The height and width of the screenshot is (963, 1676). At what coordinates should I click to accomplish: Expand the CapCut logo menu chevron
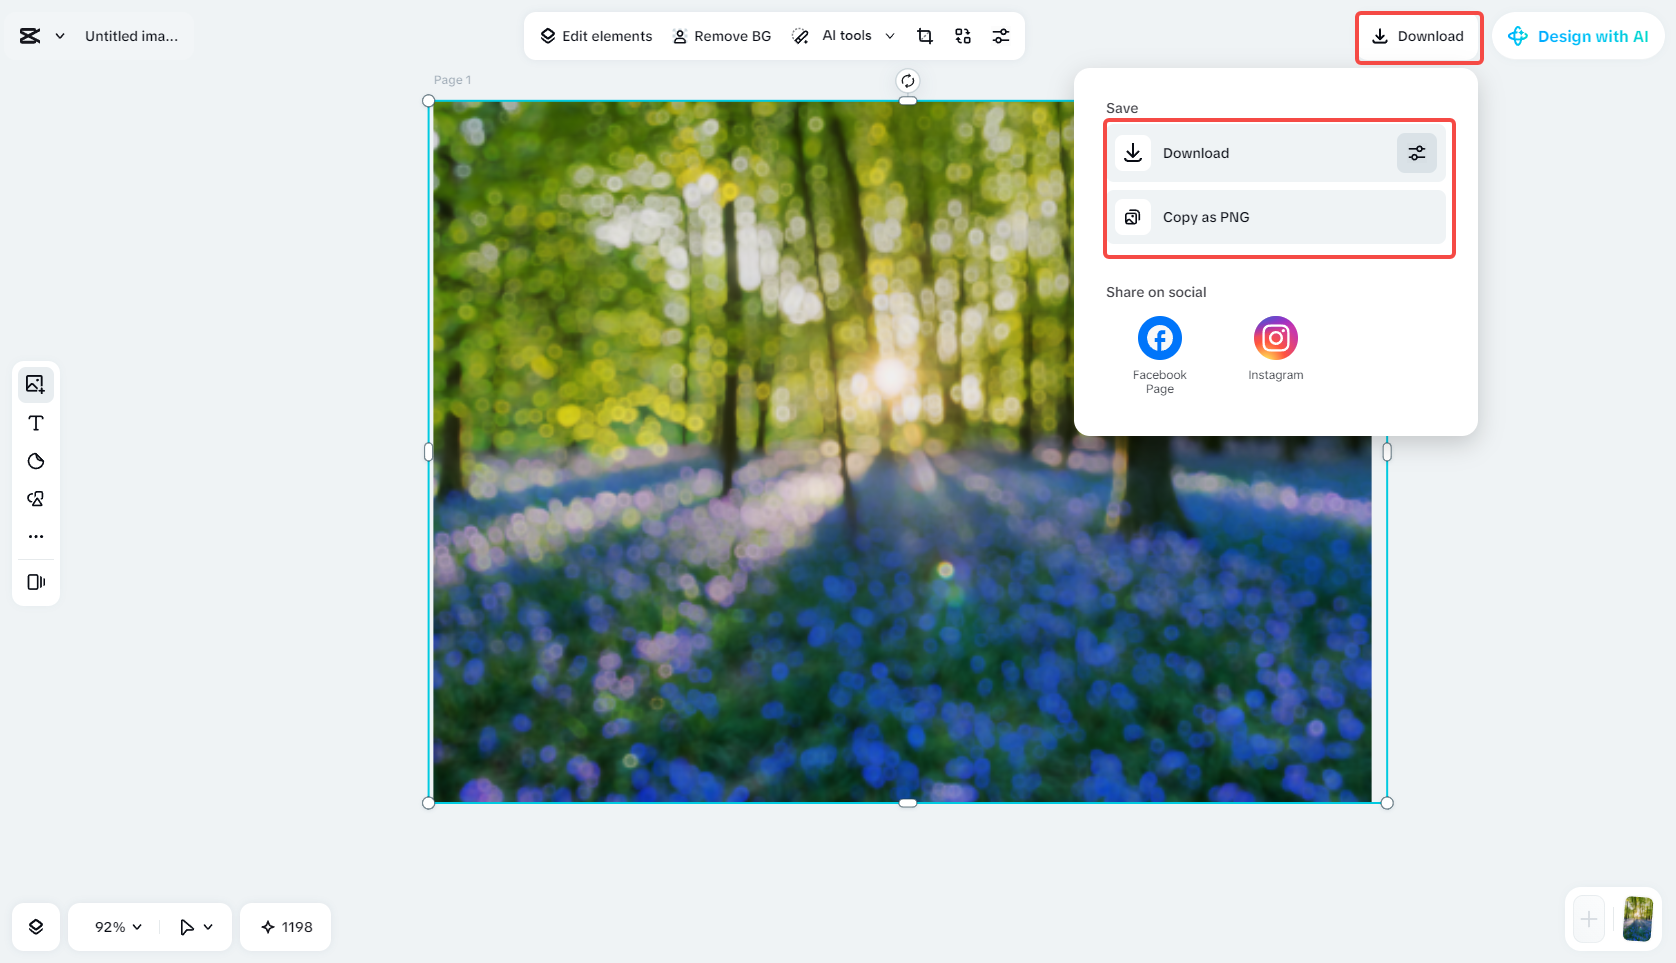[60, 36]
